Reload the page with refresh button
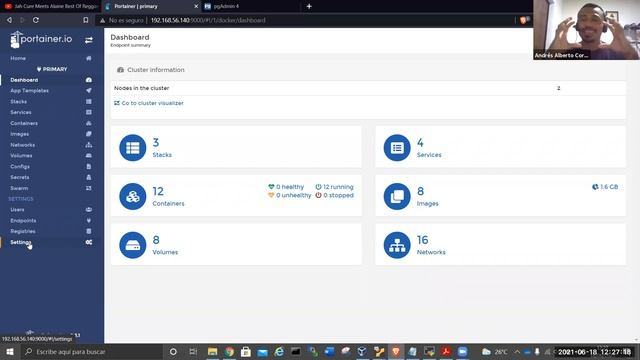Image resolution: width=640 pixels, height=360 pixels. [x=36, y=20]
